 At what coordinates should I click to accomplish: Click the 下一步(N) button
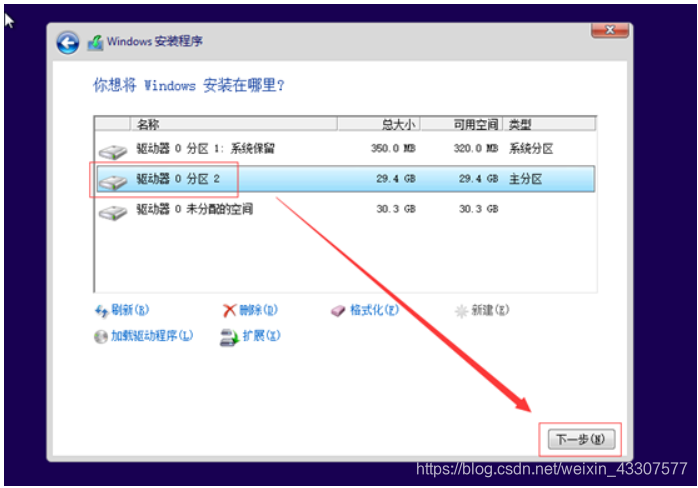581,439
